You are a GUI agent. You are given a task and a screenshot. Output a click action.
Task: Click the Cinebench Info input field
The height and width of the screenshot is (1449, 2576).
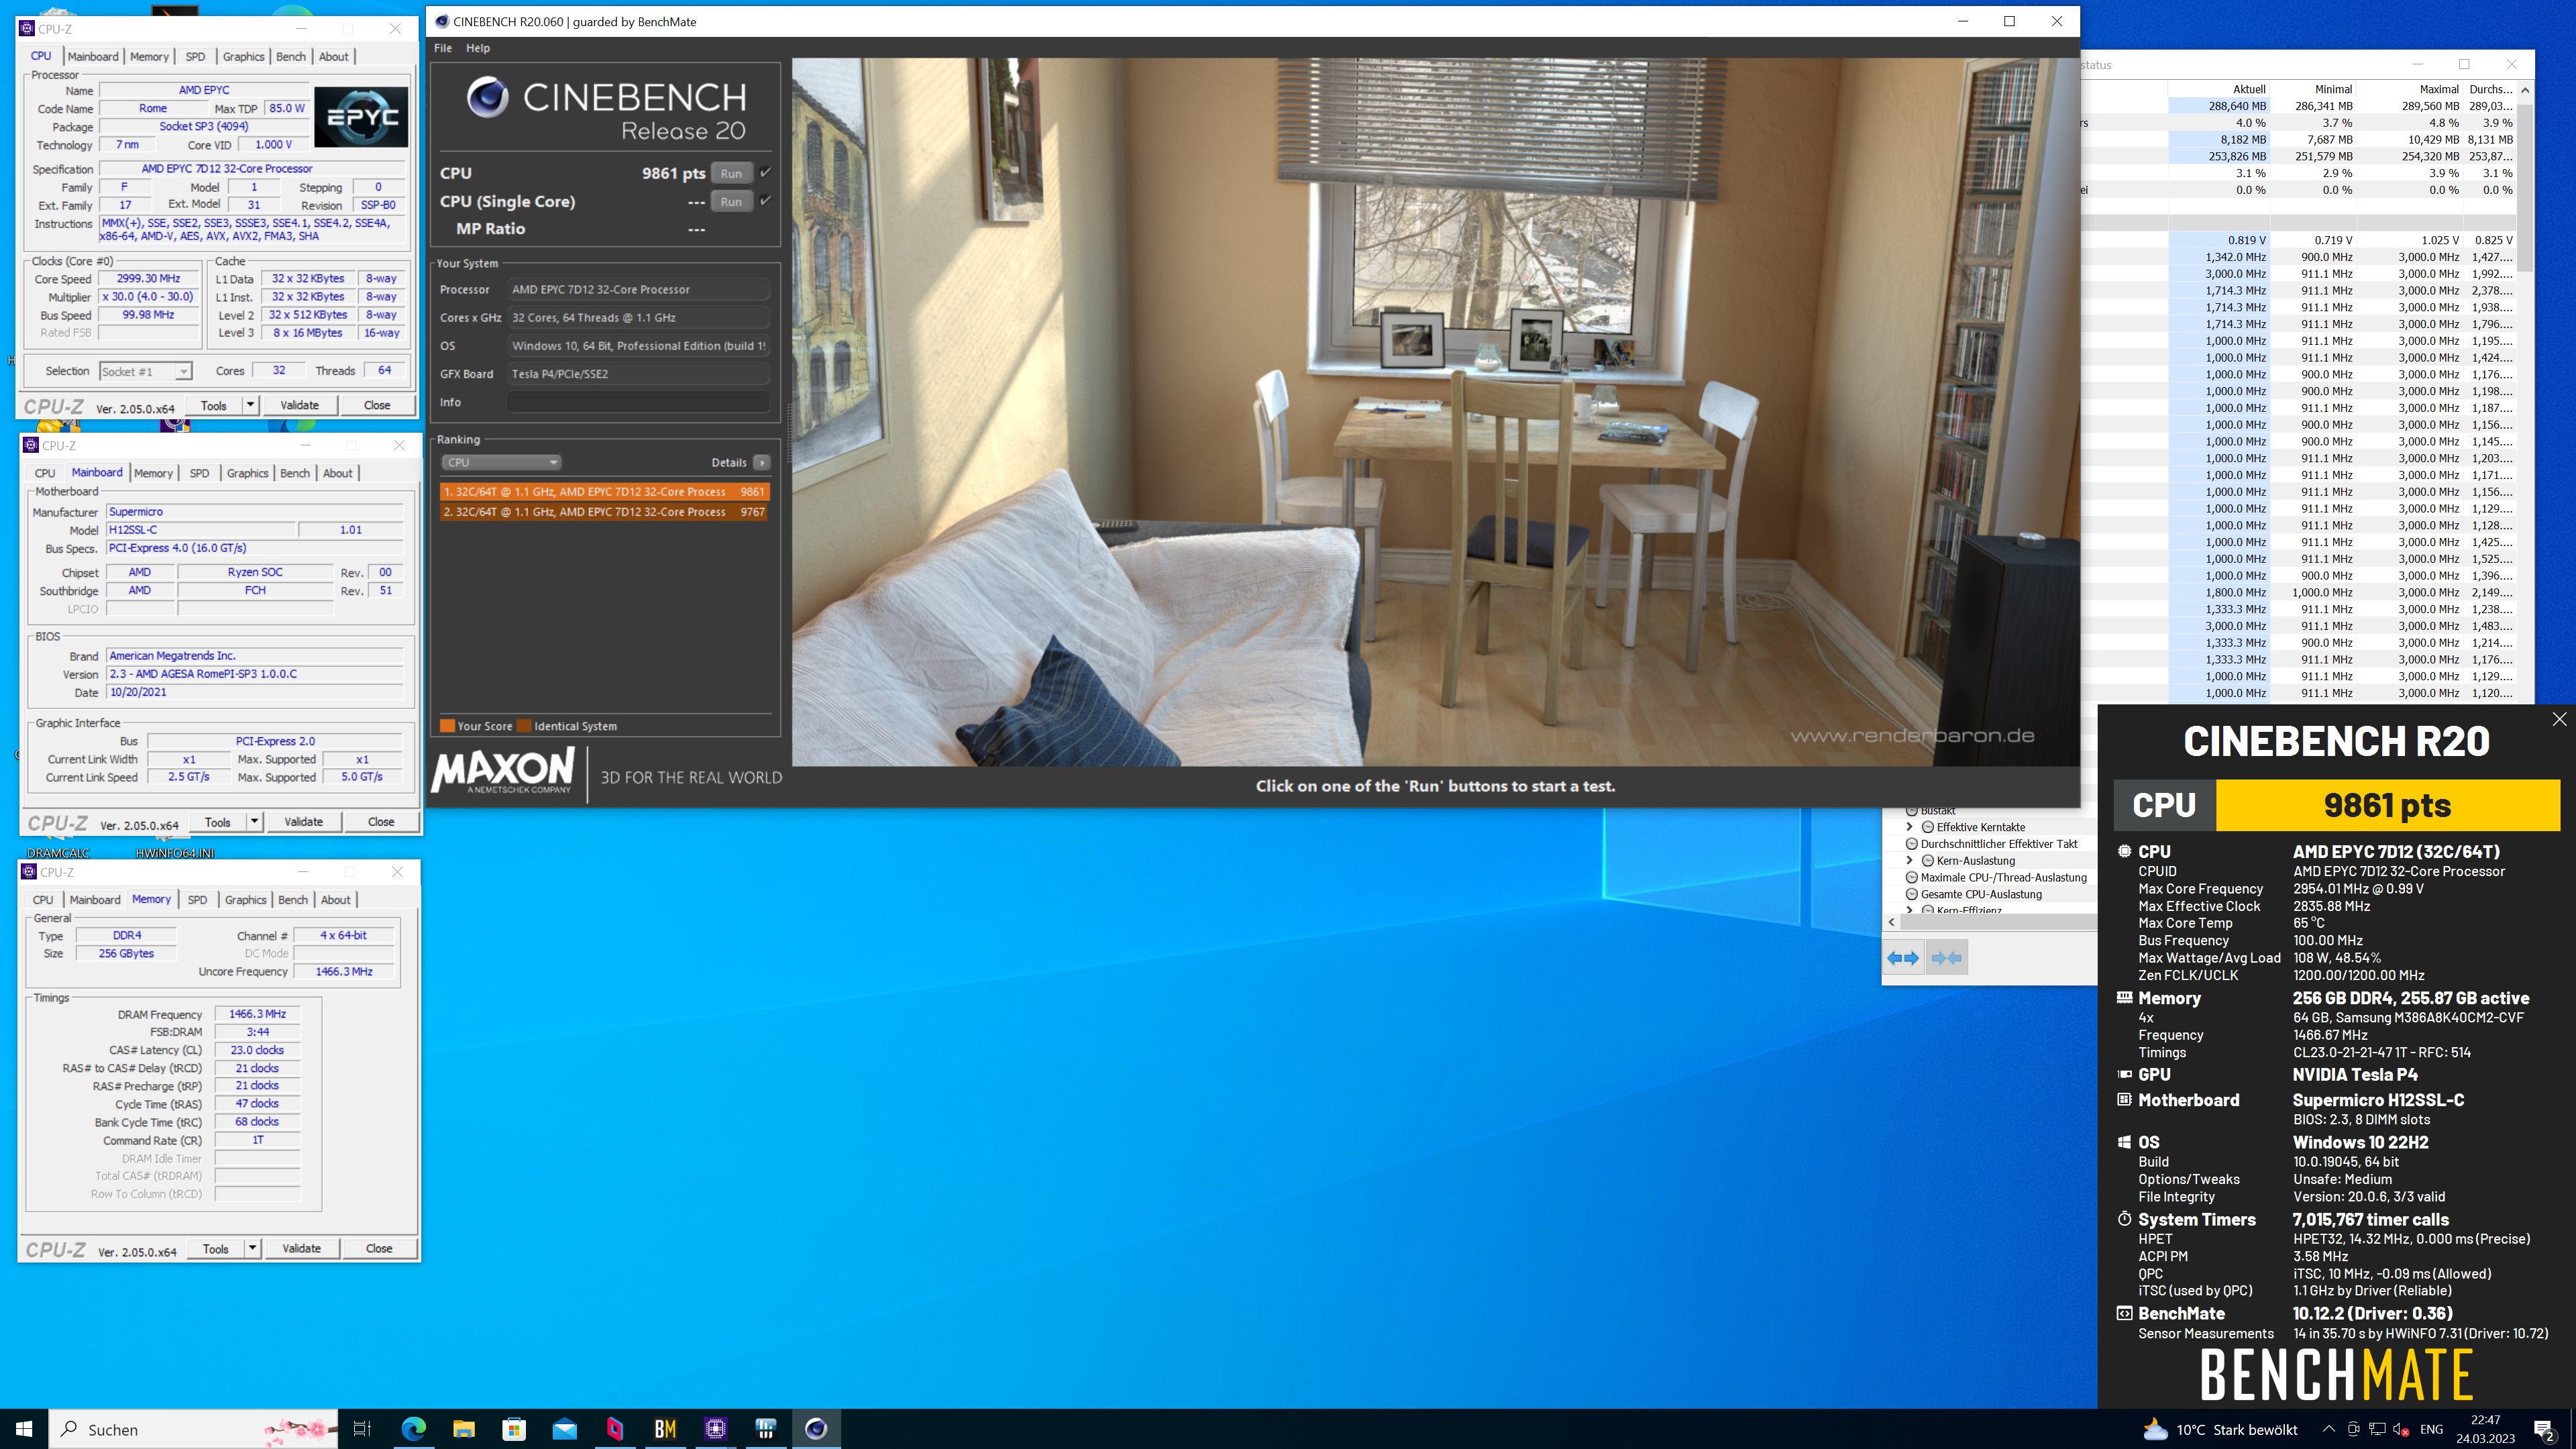(638, 402)
